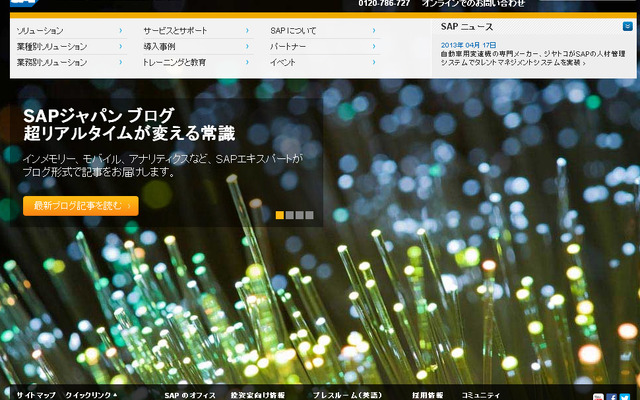Viewport: 640px width, 400px height.
Task: Click the SAPジャパン ブログ banner headline
Action: 129,124
